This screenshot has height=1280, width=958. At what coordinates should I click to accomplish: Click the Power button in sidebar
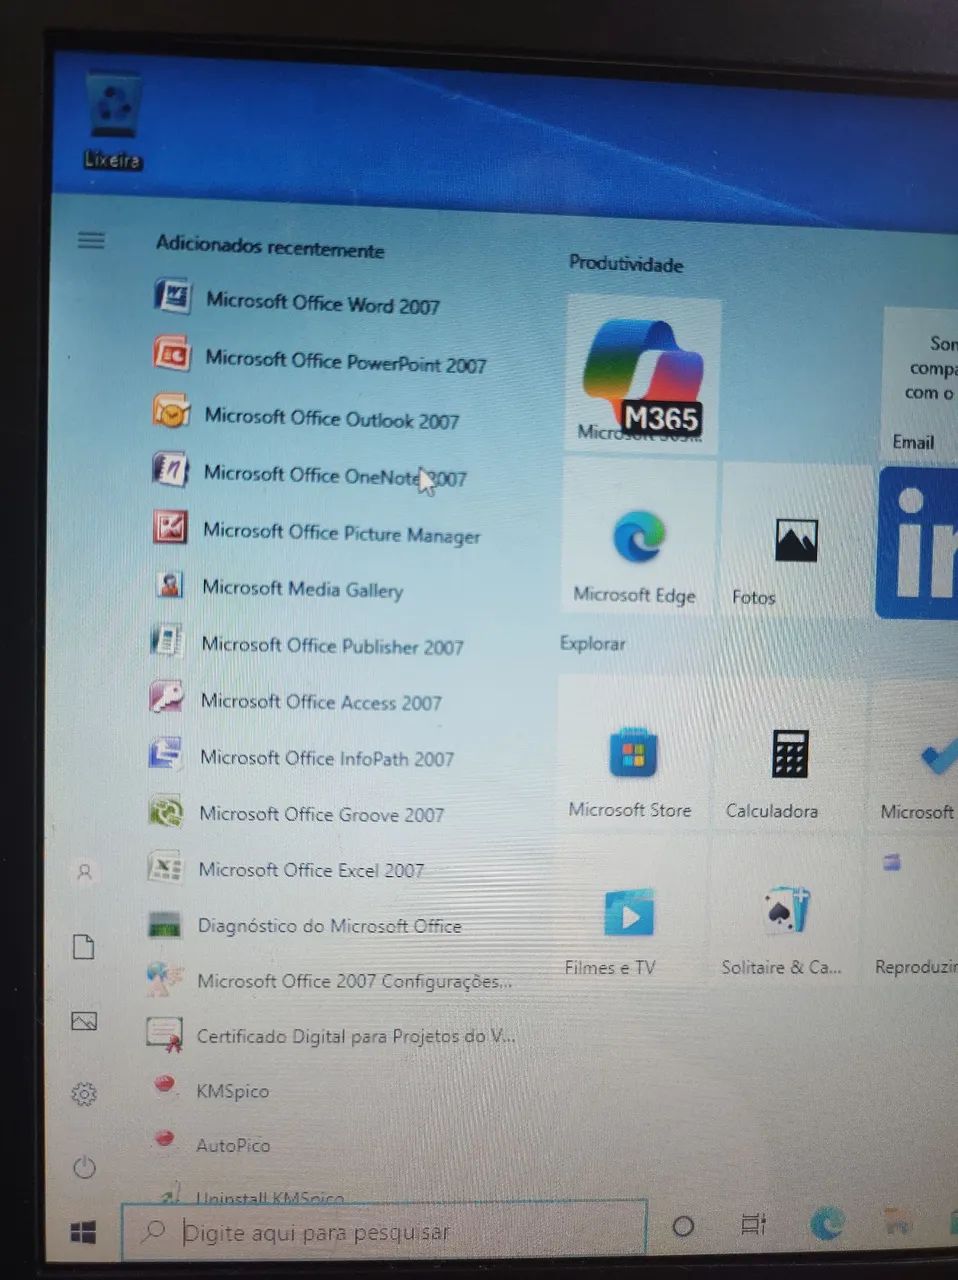pos(84,1167)
